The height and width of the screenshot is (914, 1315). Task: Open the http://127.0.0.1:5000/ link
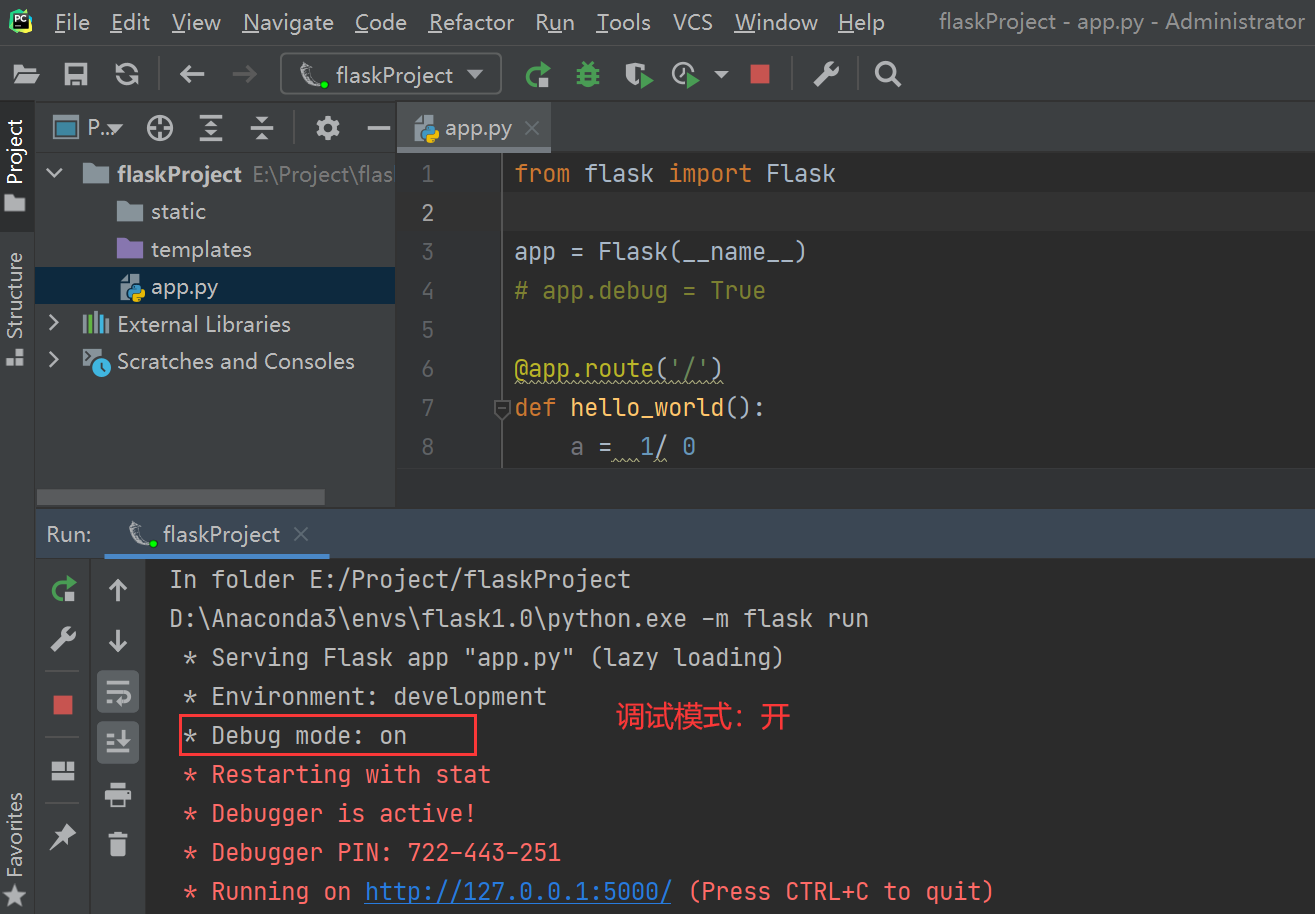click(x=518, y=891)
